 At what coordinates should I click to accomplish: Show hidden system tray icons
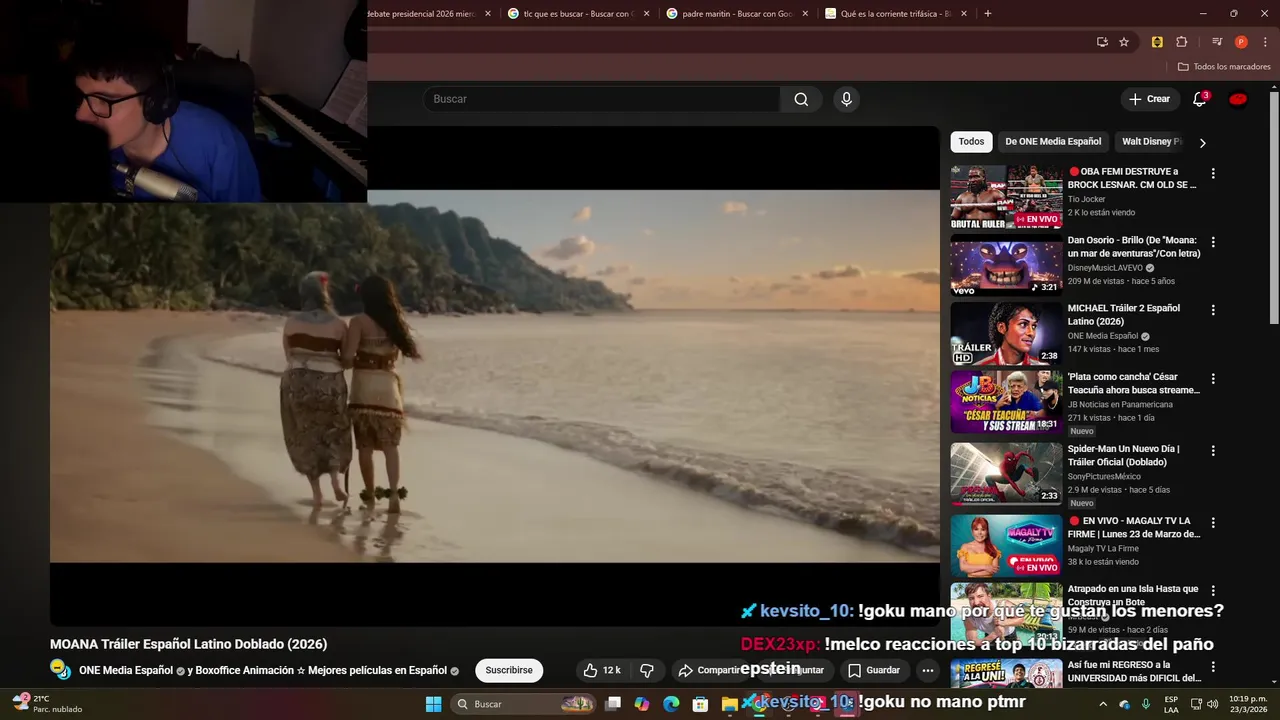pyautogui.click(x=1104, y=704)
